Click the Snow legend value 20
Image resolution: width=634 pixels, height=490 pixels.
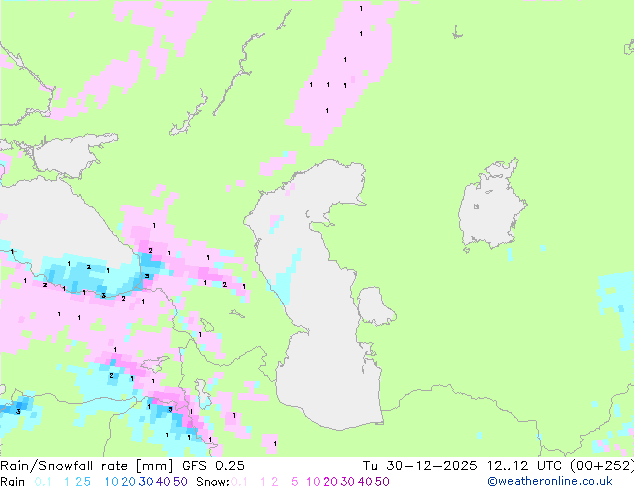click(x=330, y=482)
